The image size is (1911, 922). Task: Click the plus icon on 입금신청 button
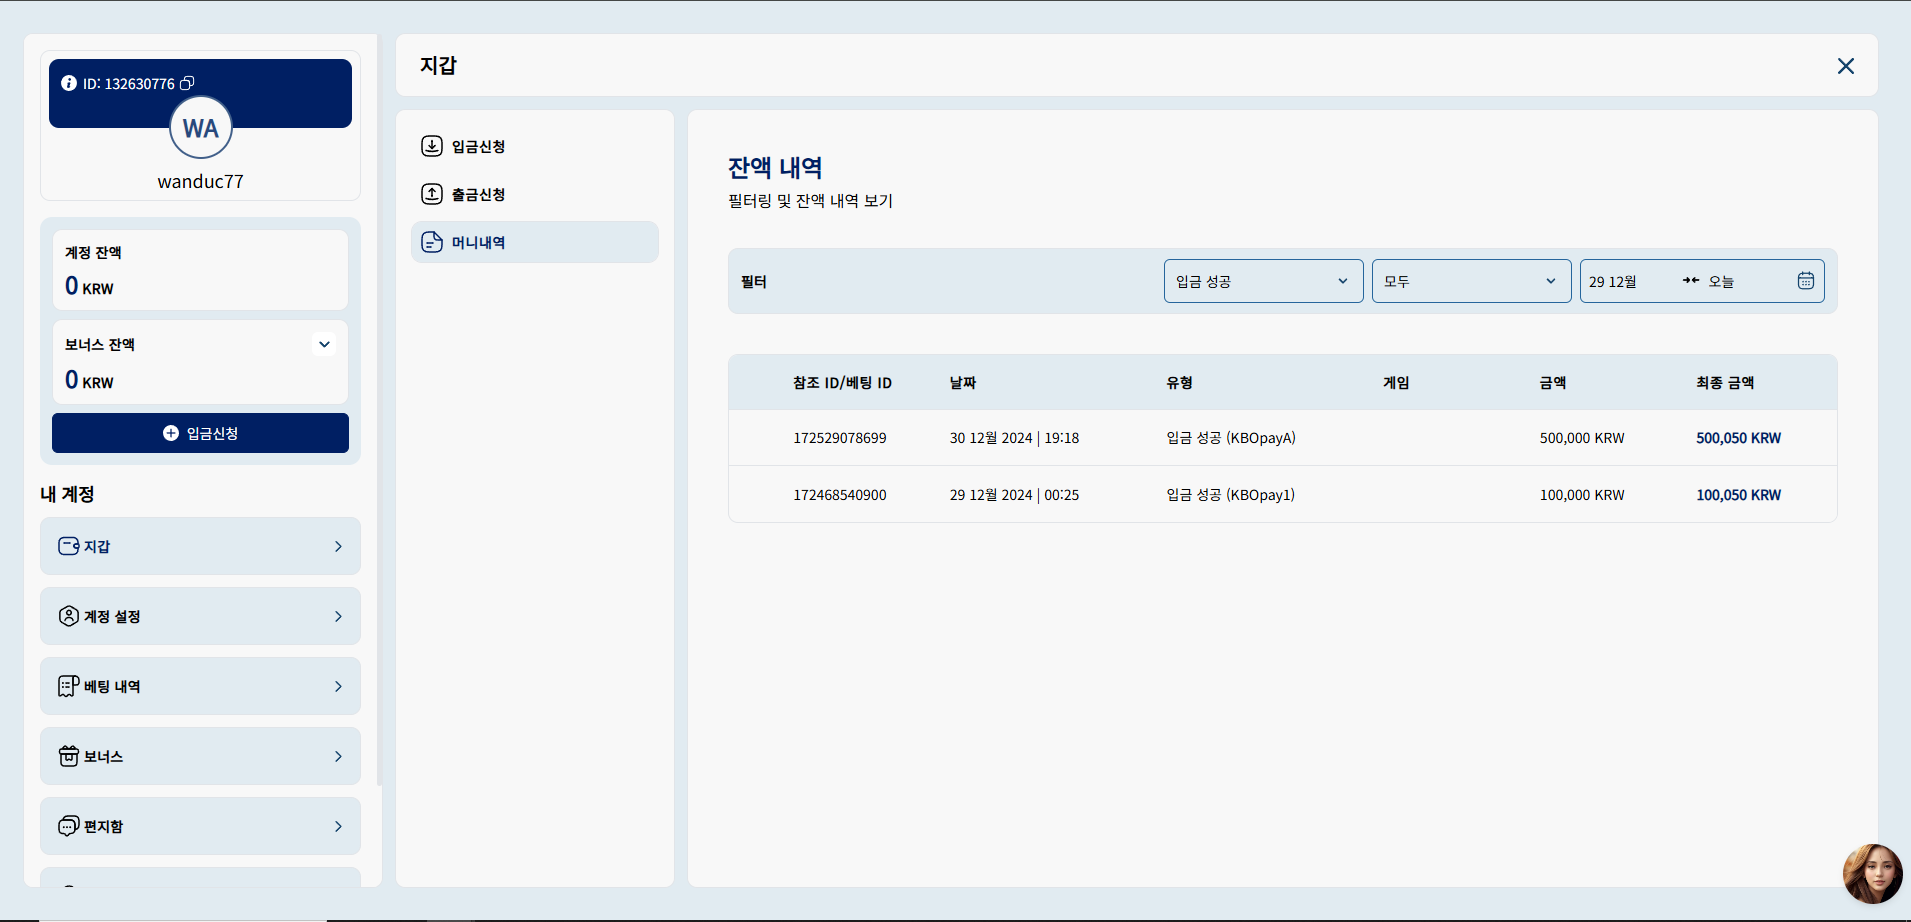pyautogui.click(x=171, y=433)
